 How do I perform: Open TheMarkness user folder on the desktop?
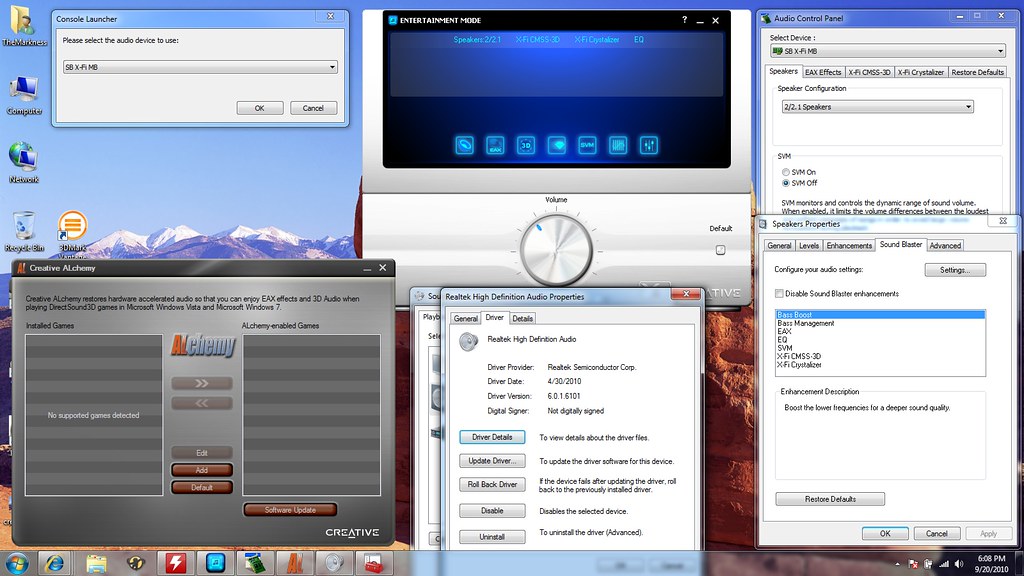24,25
